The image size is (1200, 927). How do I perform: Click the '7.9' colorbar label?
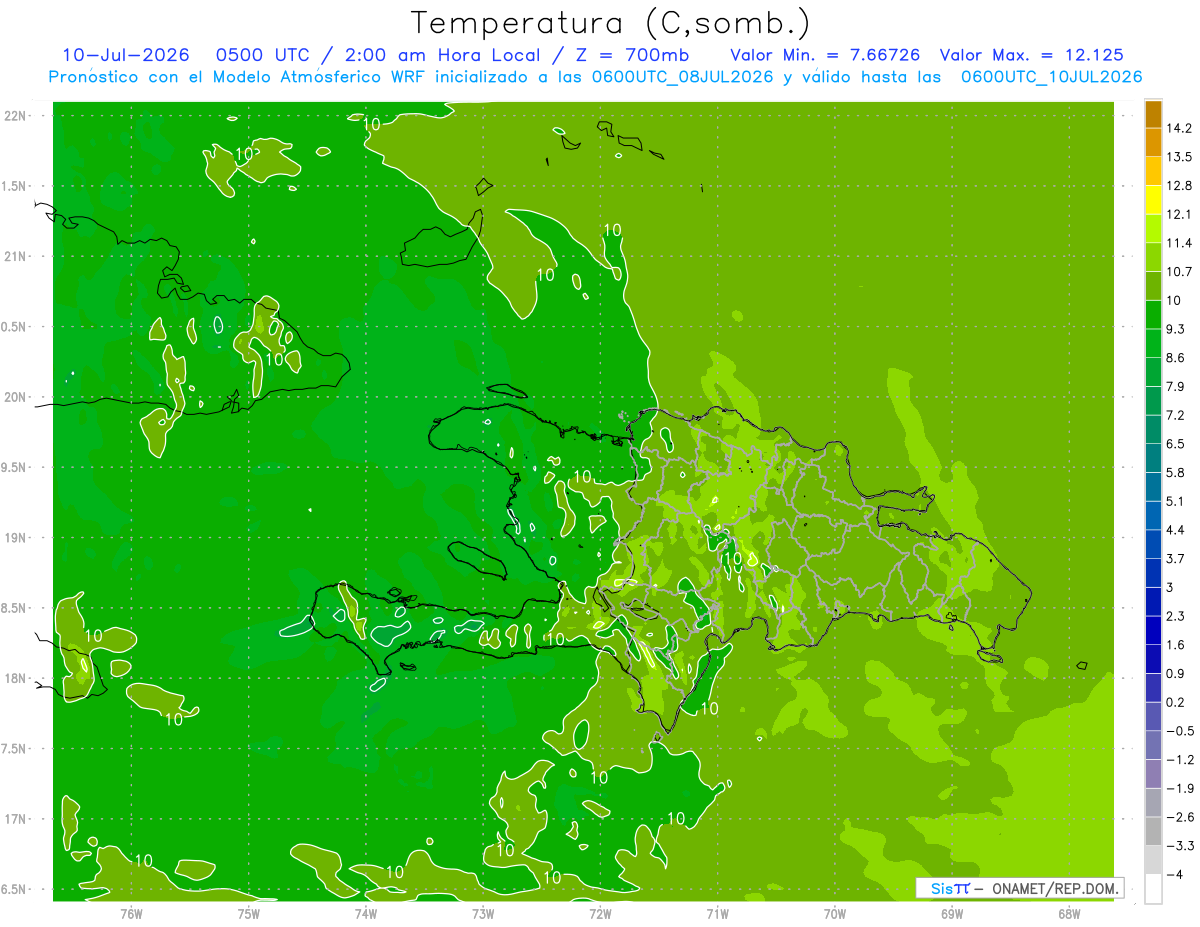pyautogui.click(x=1176, y=387)
